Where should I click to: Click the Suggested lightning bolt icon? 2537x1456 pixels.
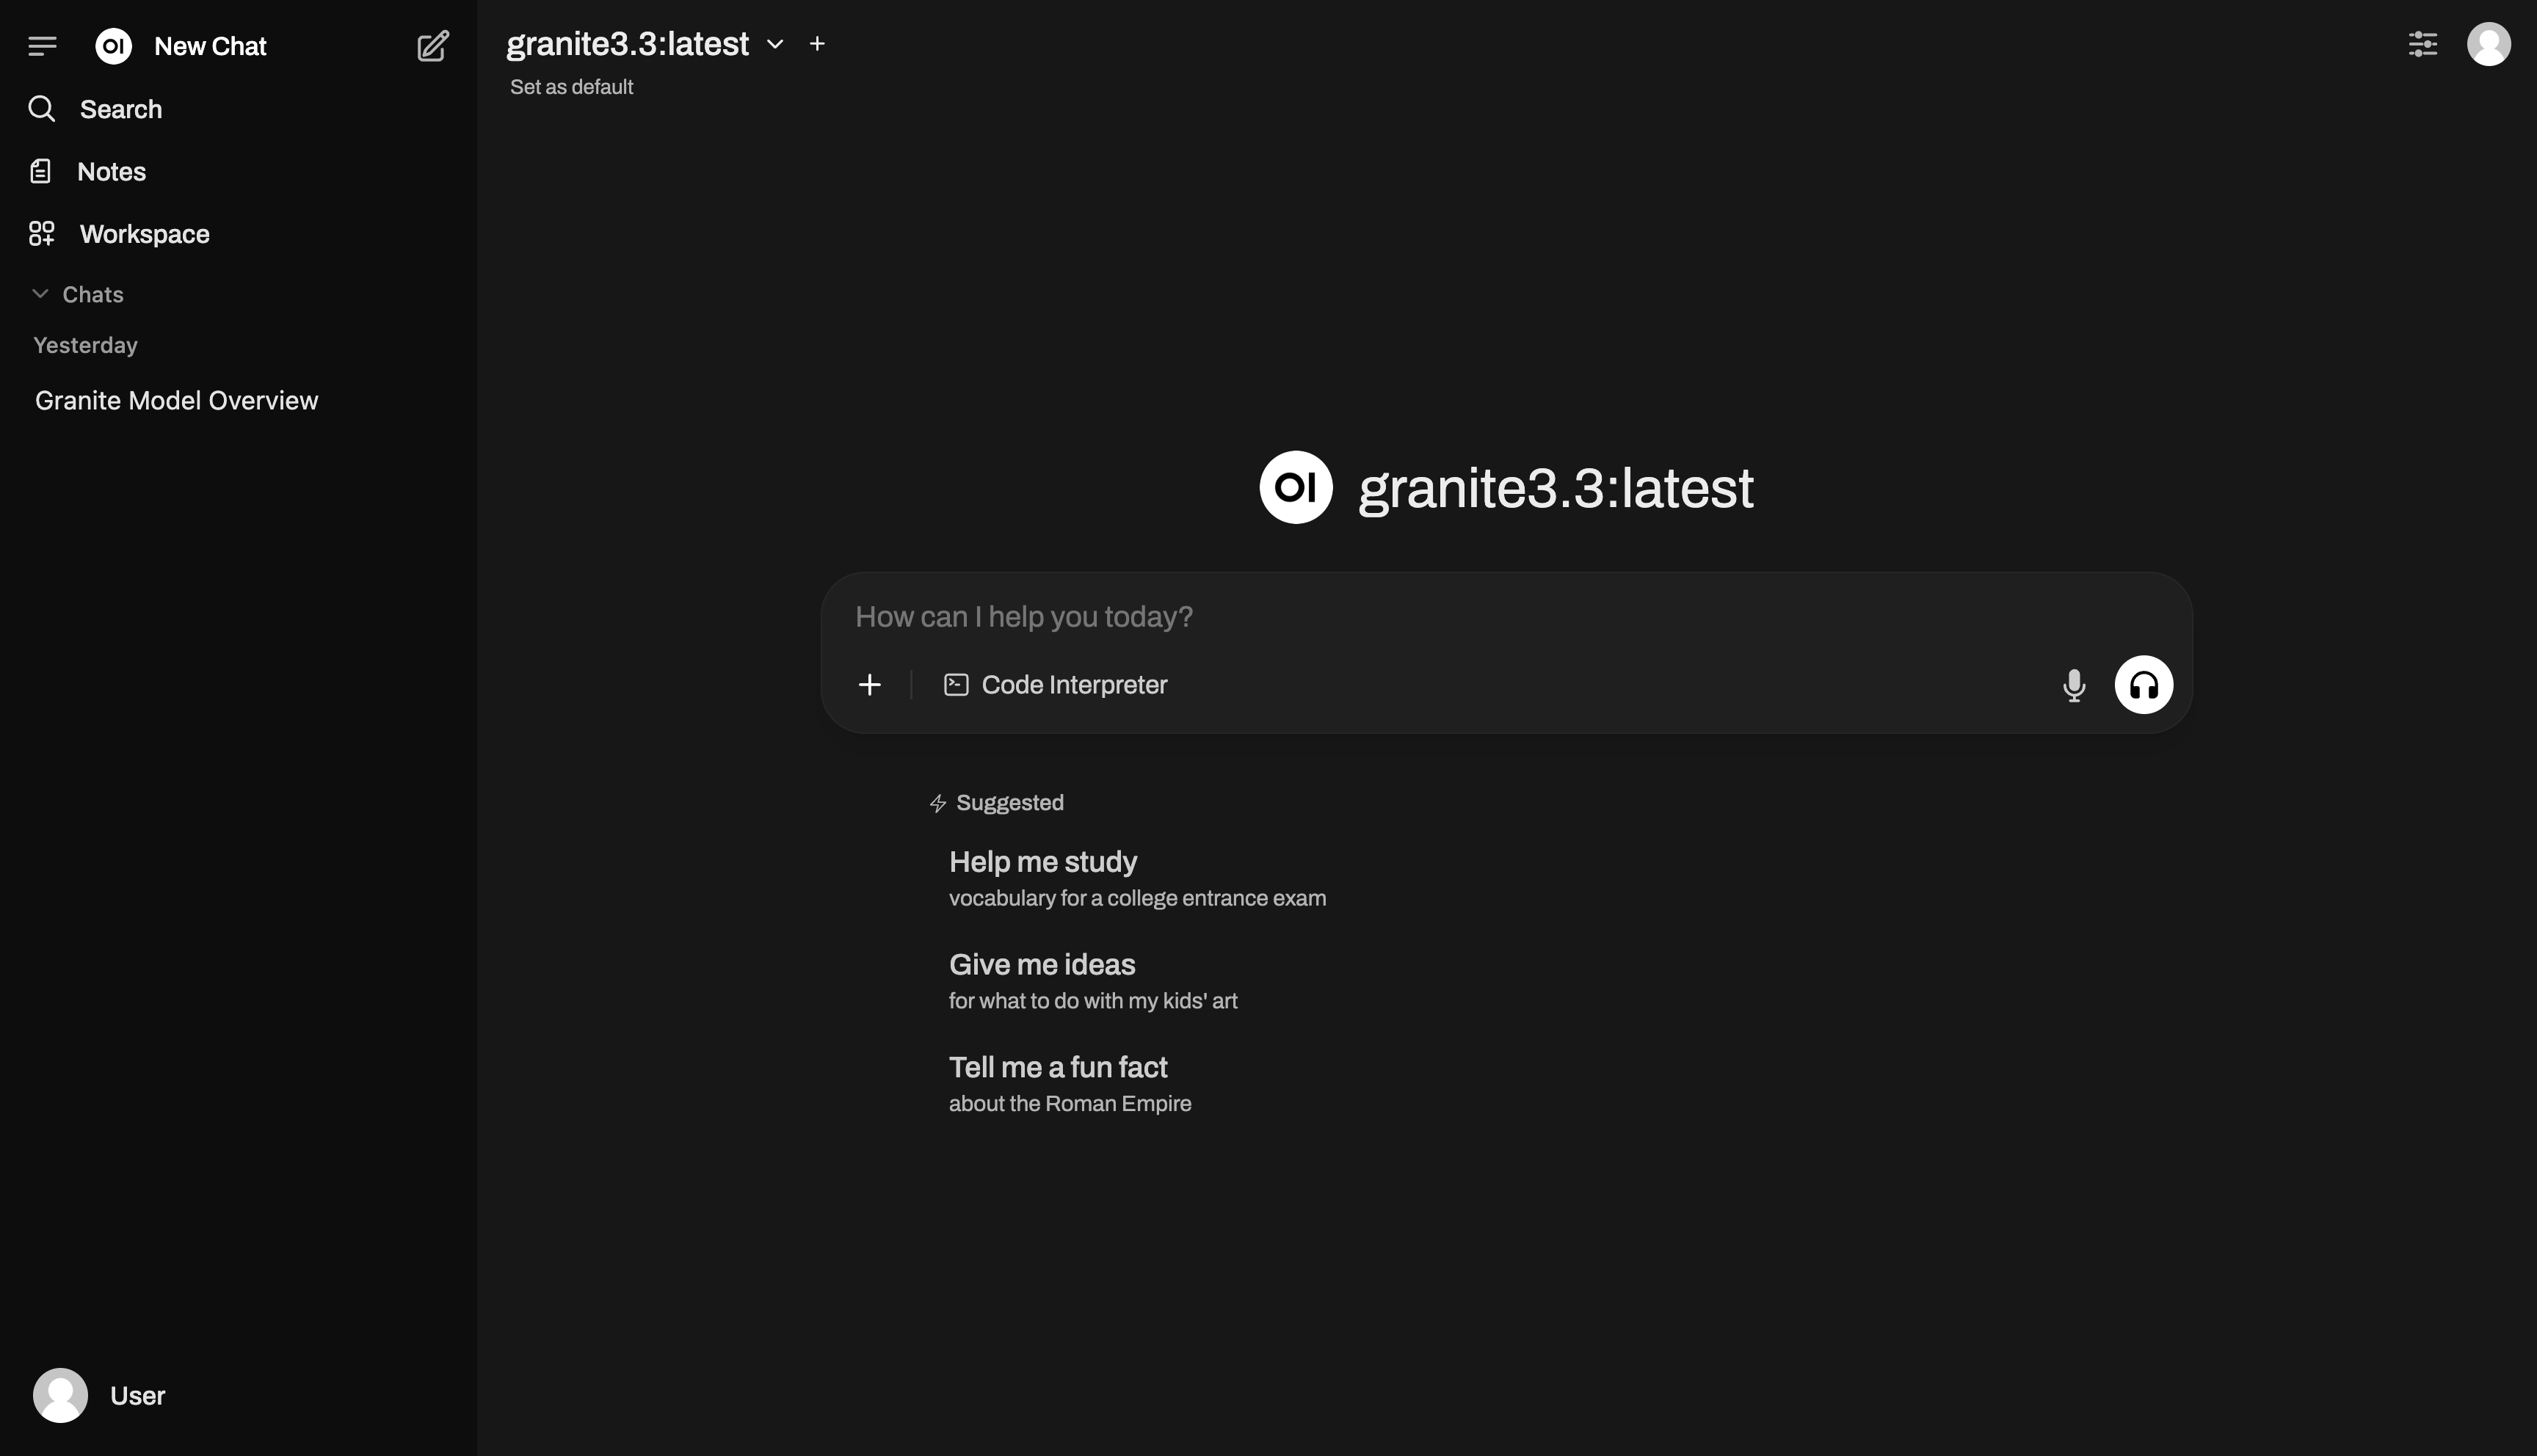point(938,804)
